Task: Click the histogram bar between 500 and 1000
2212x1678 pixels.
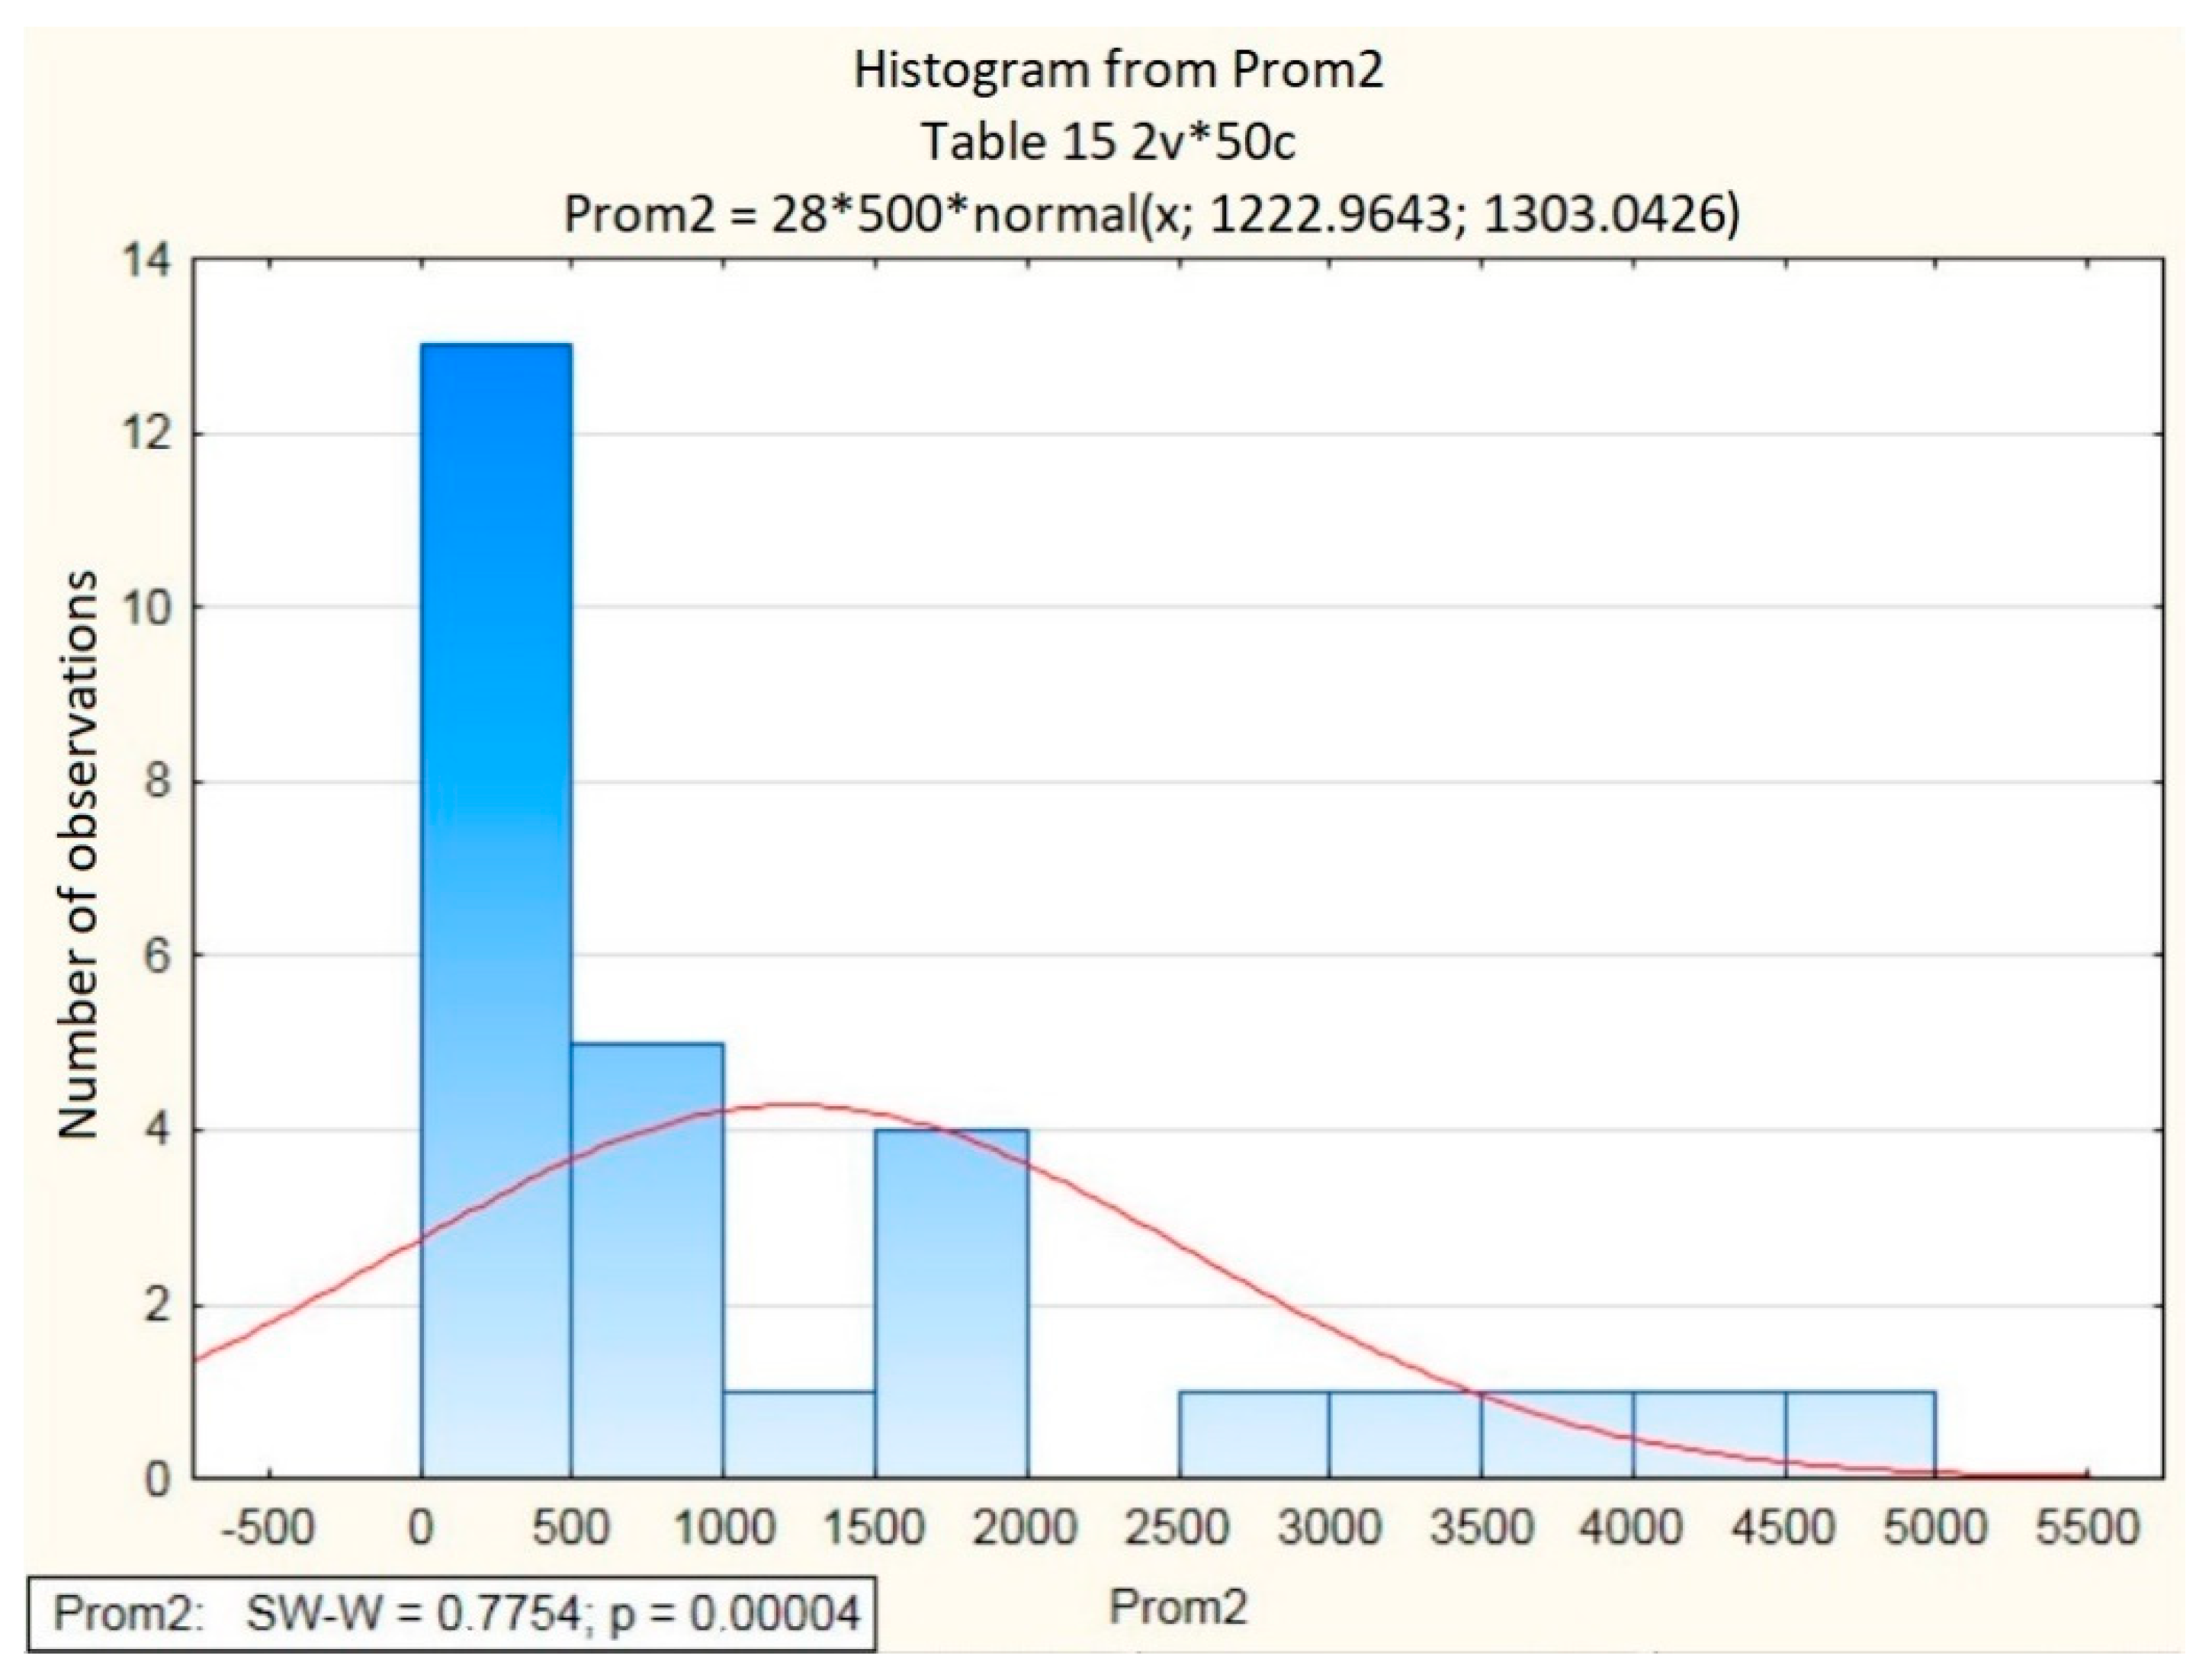Action: pos(647,1260)
